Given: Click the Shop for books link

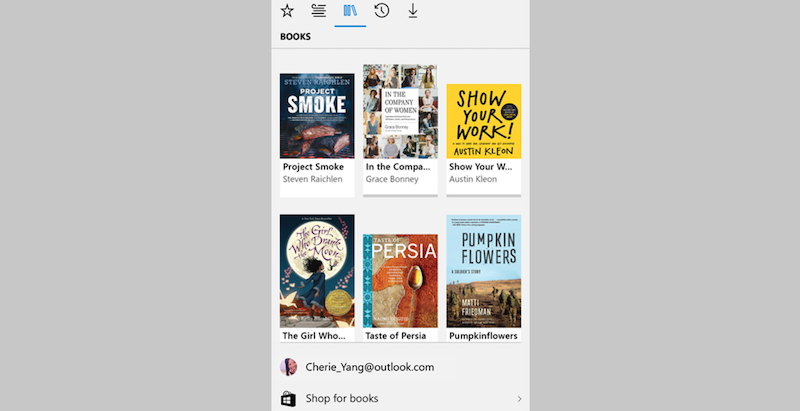Looking at the screenshot, I should 342,399.
